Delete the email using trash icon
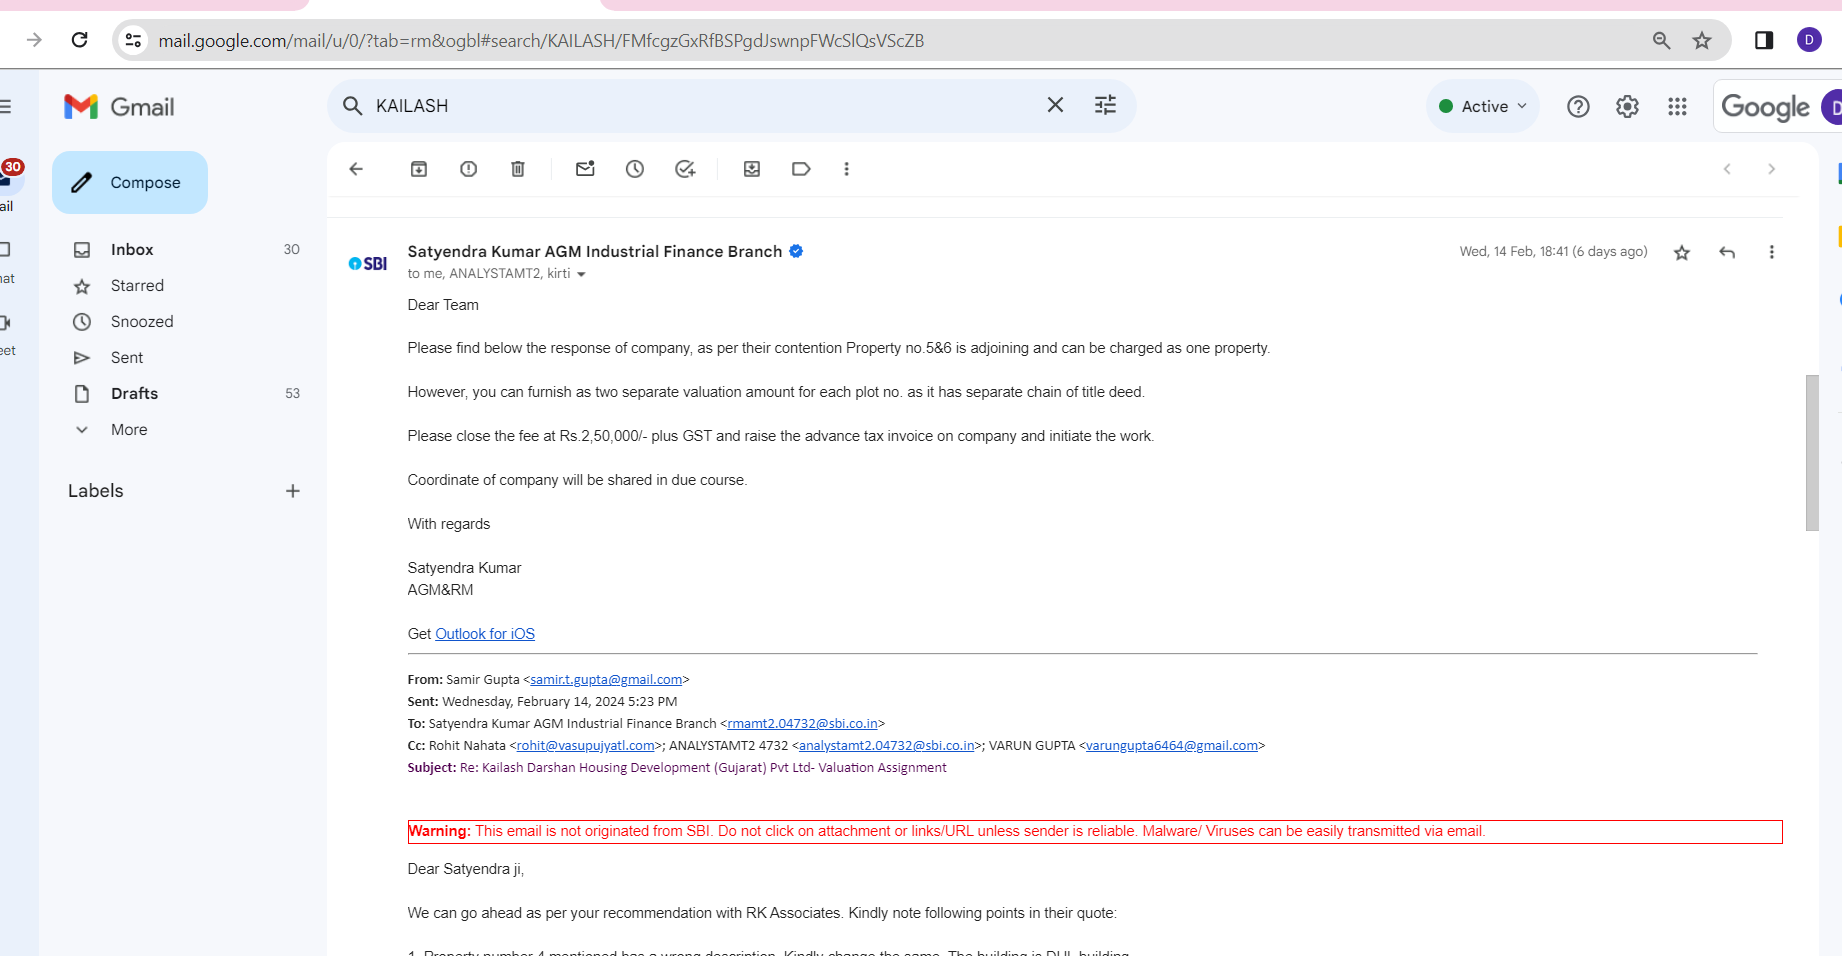 (518, 169)
